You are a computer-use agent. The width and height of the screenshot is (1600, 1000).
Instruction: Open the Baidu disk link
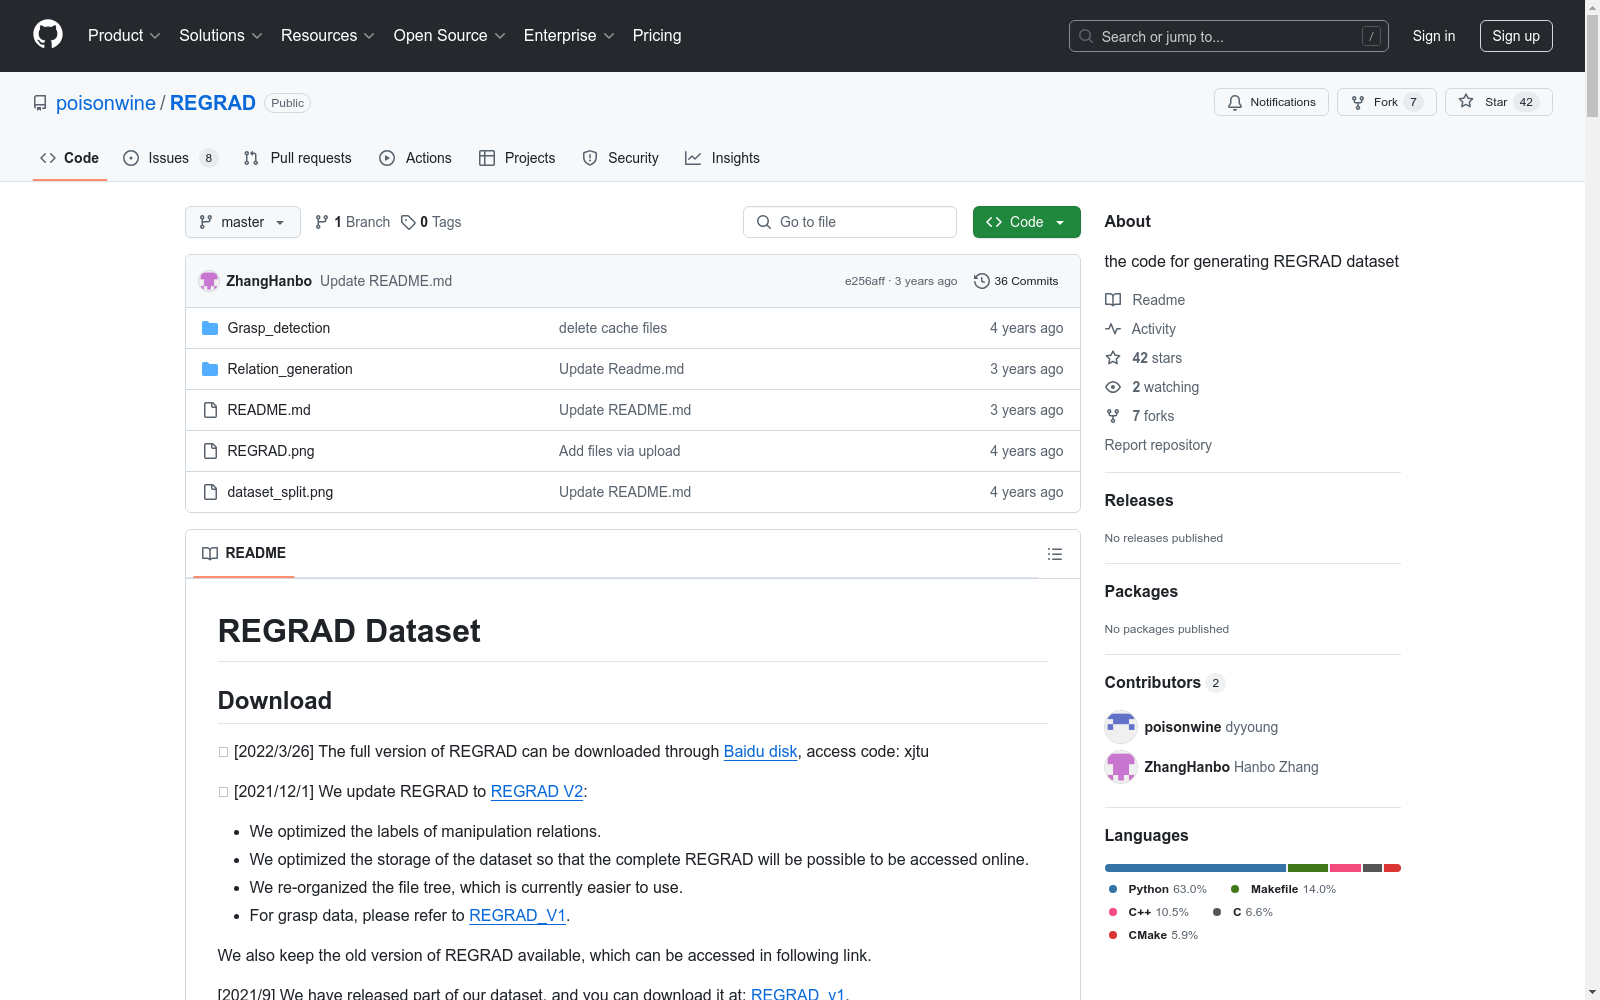coord(761,752)
